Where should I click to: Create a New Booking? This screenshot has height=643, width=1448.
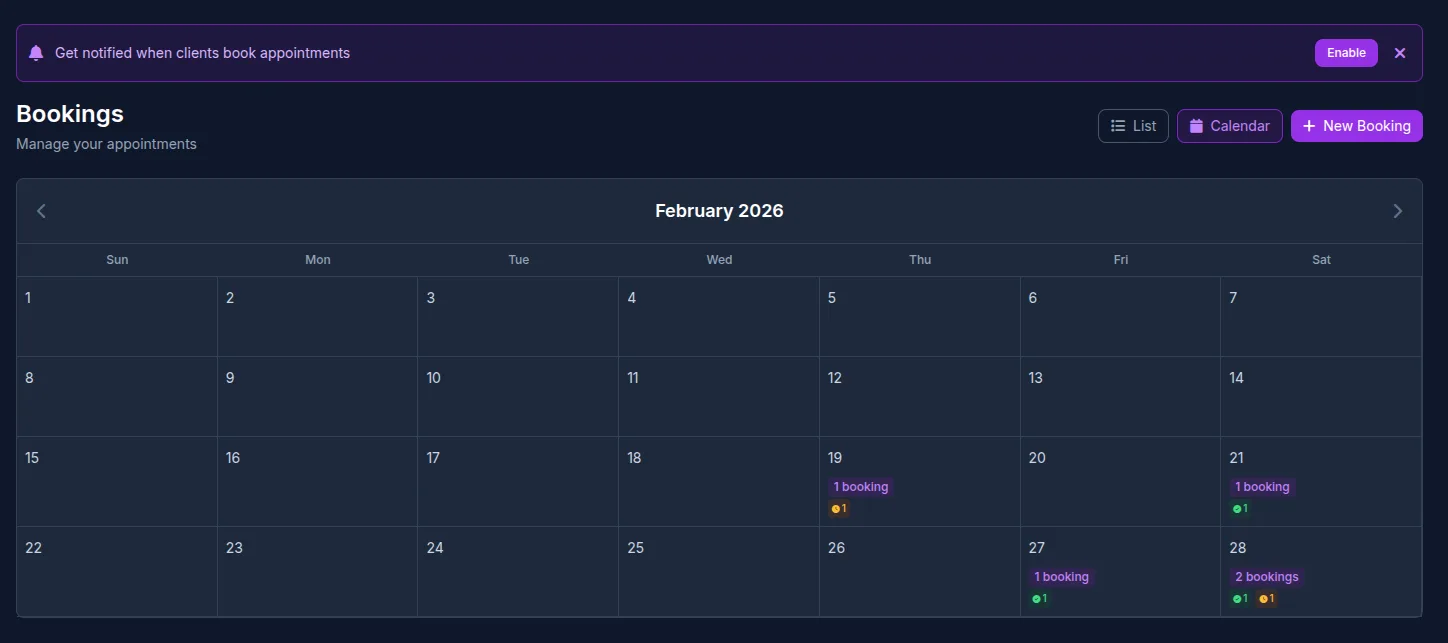(x=1356, y=125)
